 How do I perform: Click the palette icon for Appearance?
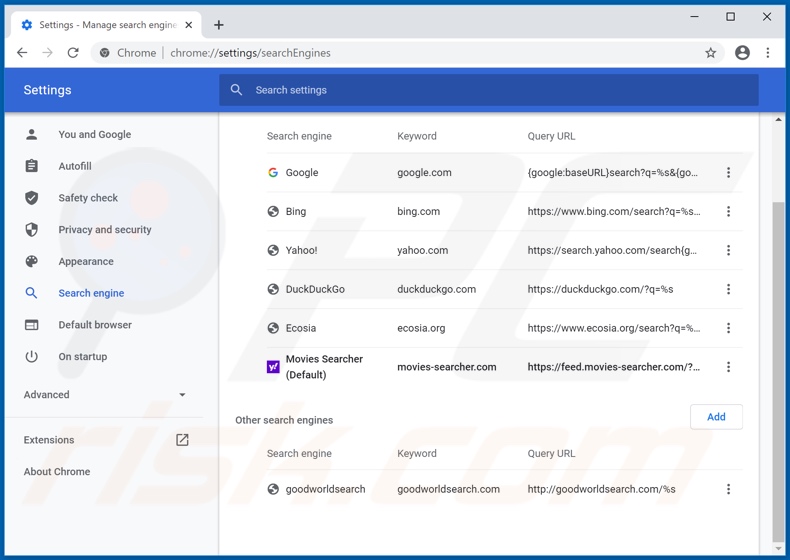pyautogui.click(x=32, y=261)
